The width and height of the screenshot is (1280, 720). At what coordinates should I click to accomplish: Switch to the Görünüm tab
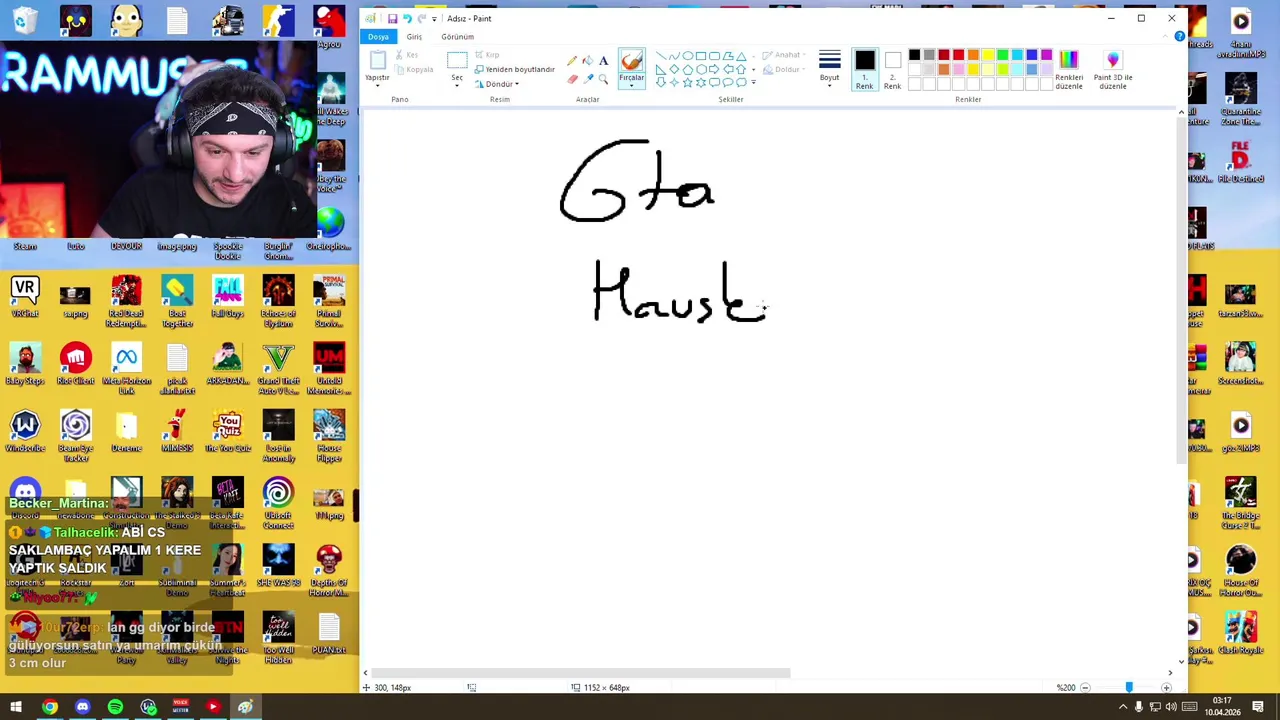tap(458, 36)
